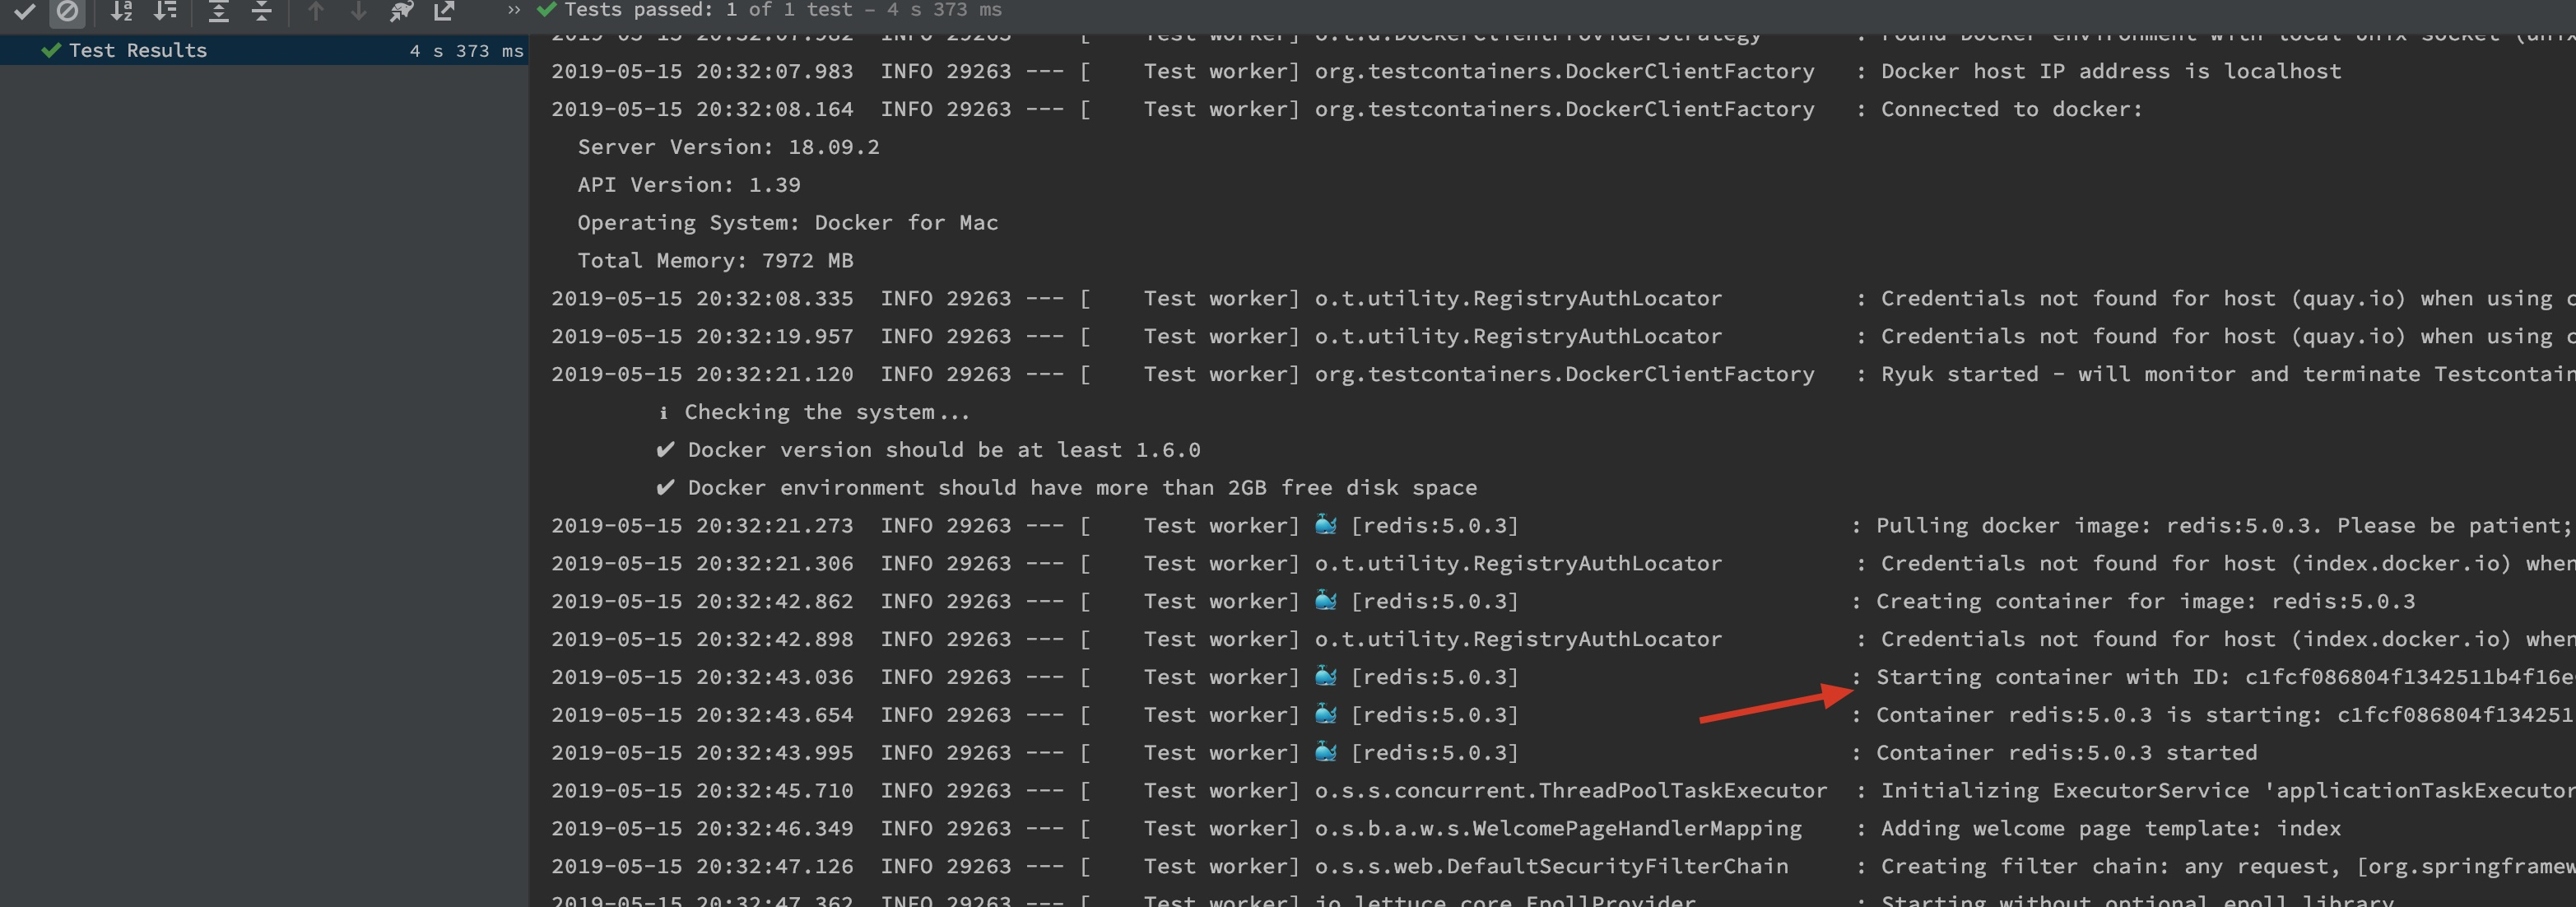Click the green check beside Test Results

[51, 50]
